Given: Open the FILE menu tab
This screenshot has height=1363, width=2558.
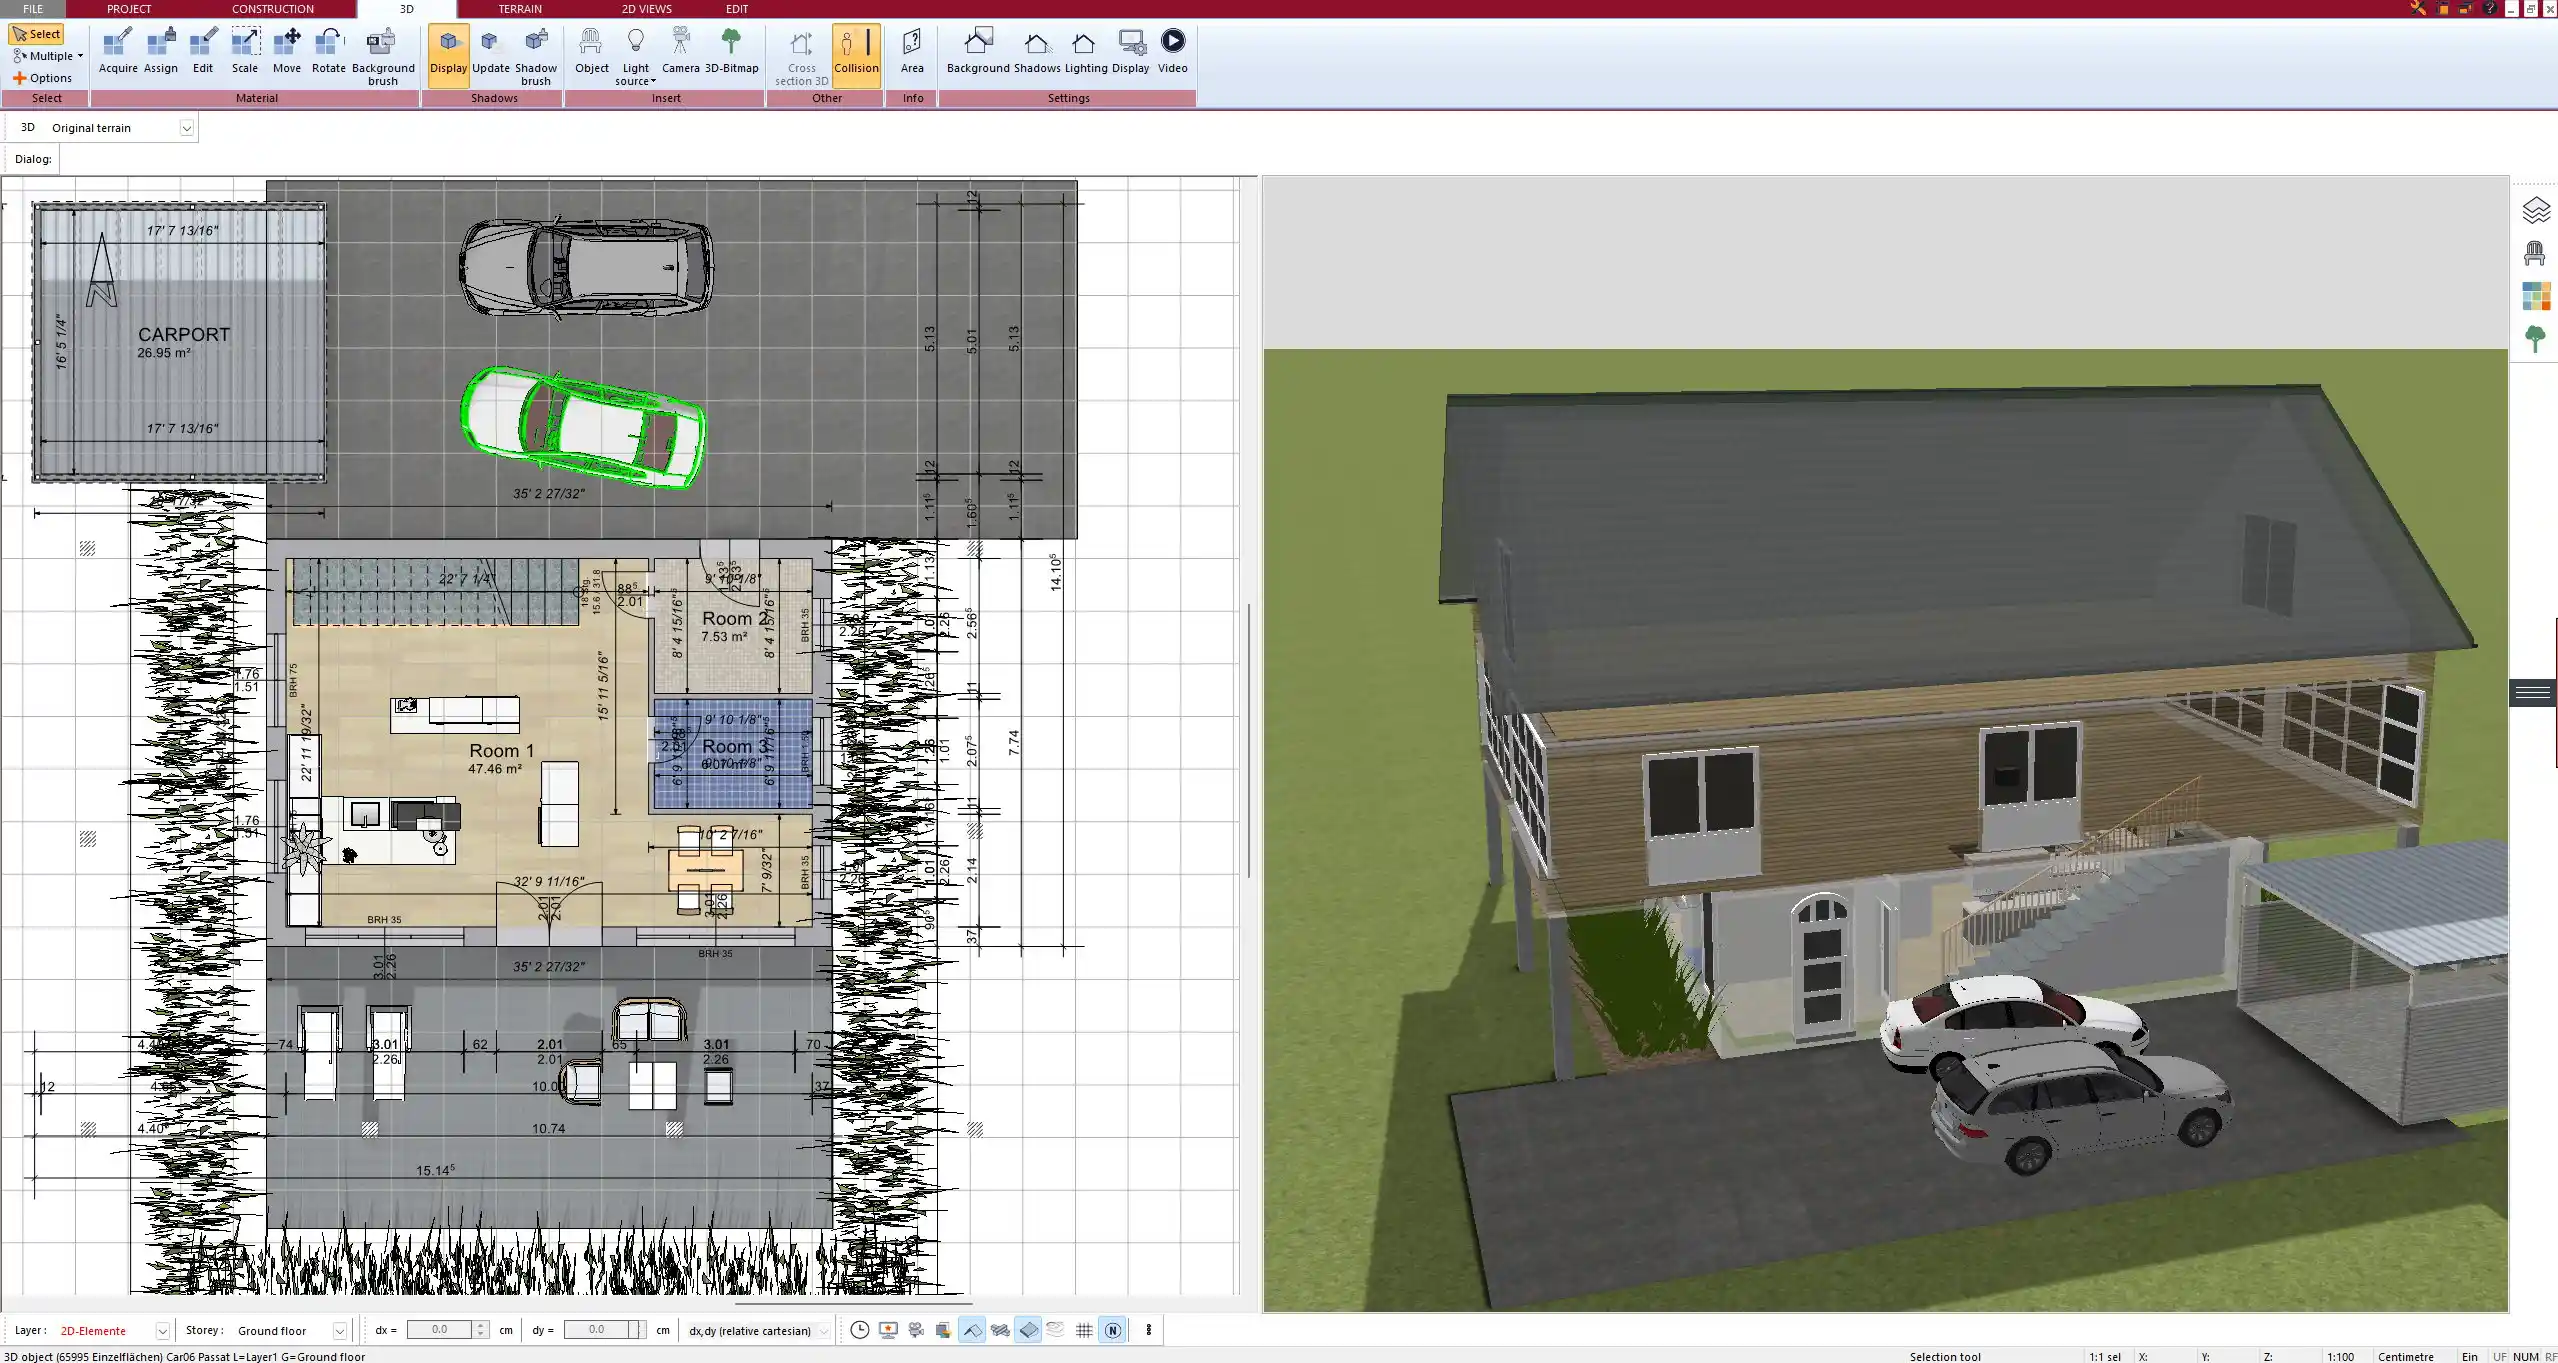Looking at the screenshot, I should (33, 9).
